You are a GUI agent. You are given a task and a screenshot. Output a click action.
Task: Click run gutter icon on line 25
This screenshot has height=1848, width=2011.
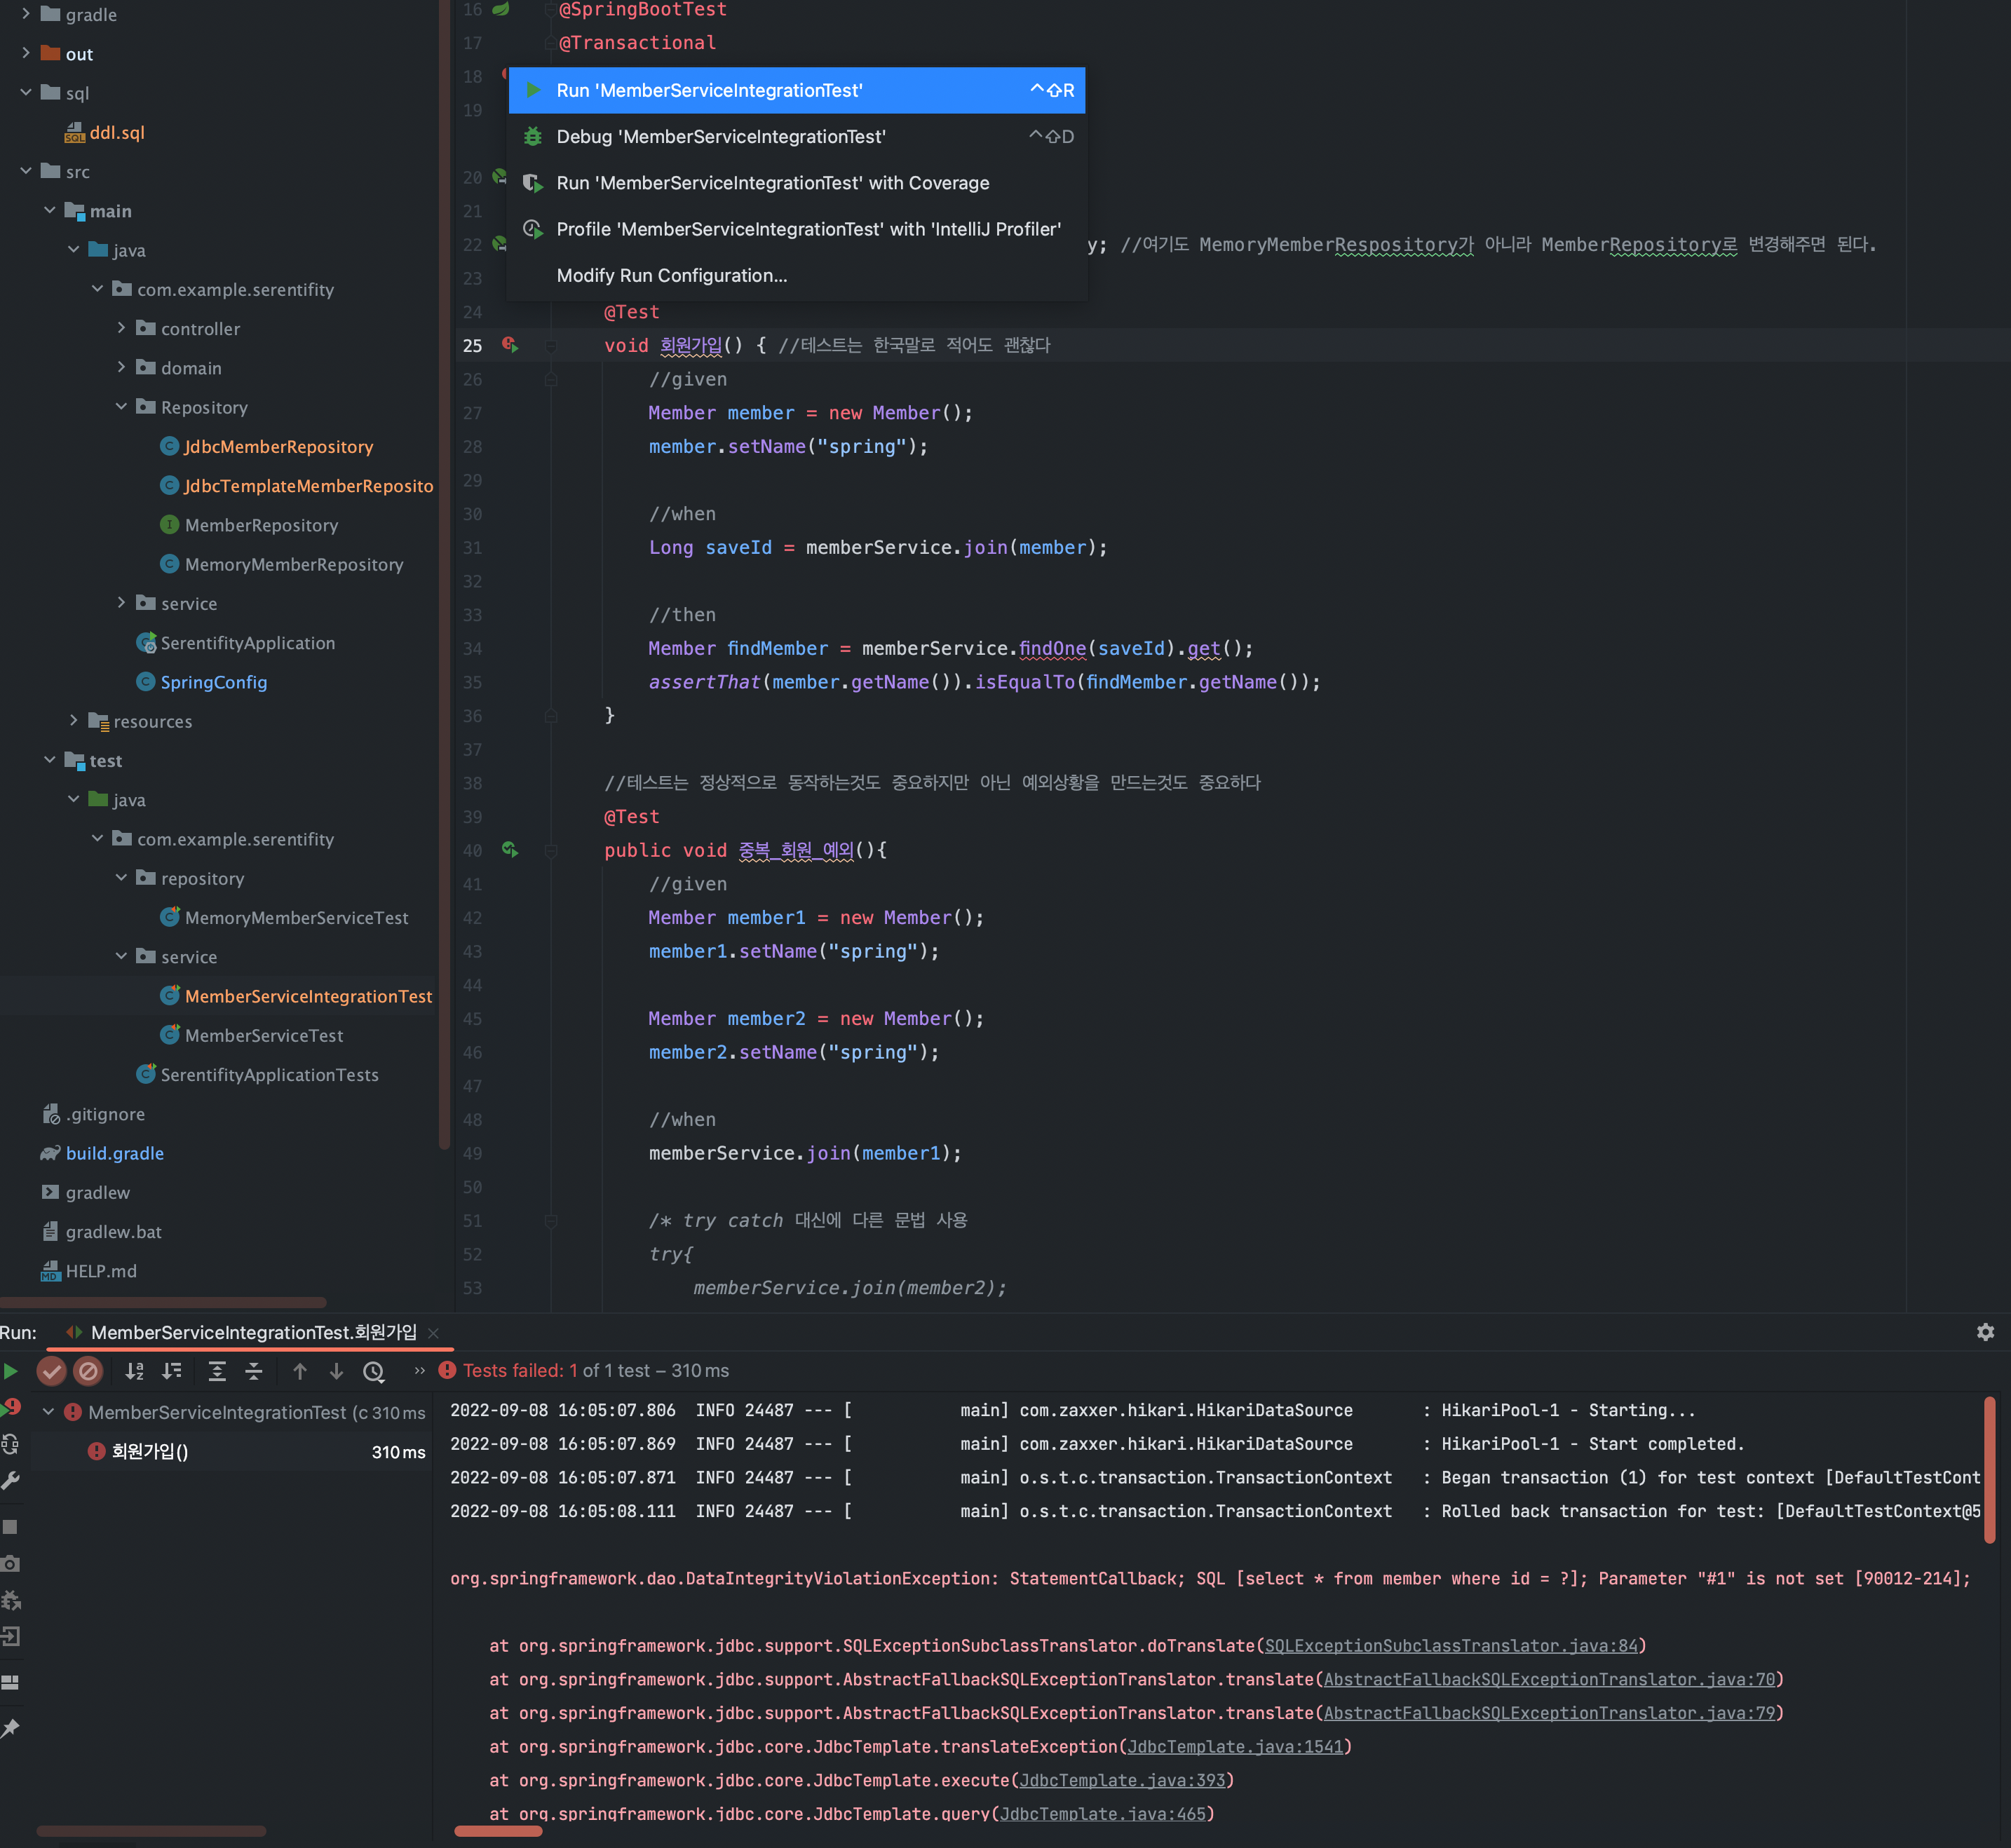click(x=510, y=345)
